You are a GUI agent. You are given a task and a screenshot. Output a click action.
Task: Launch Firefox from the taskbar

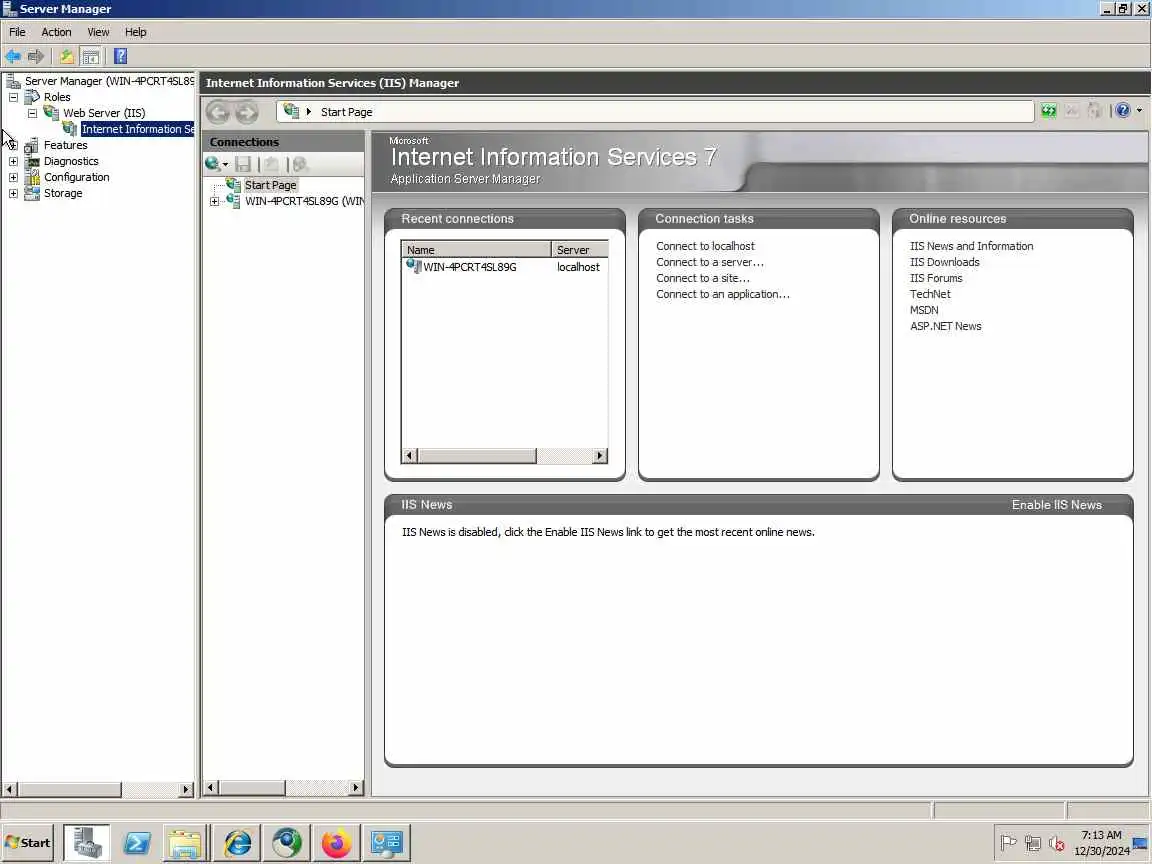(x=336, y=843)
